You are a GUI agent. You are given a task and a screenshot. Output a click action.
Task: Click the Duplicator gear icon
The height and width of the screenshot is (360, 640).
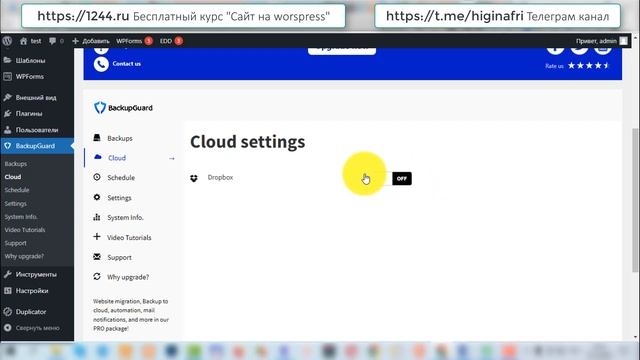pyautogui.click(x=7, y=311)
